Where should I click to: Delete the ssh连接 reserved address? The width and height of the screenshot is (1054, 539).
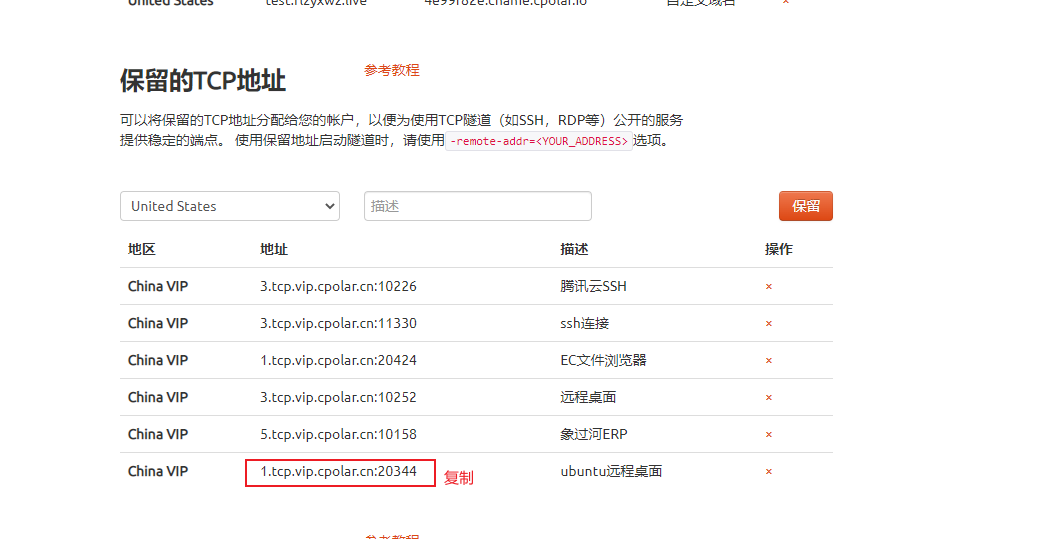[x=768, y=324]
